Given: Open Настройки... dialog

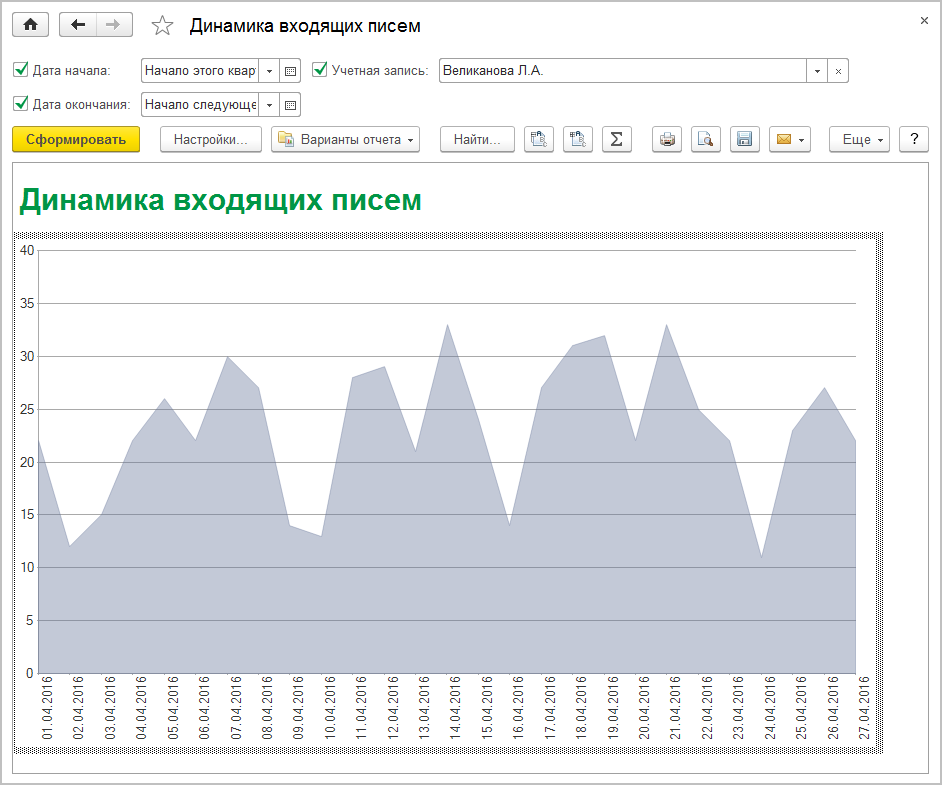Looking at the screenshot, I should pos(211,139).
